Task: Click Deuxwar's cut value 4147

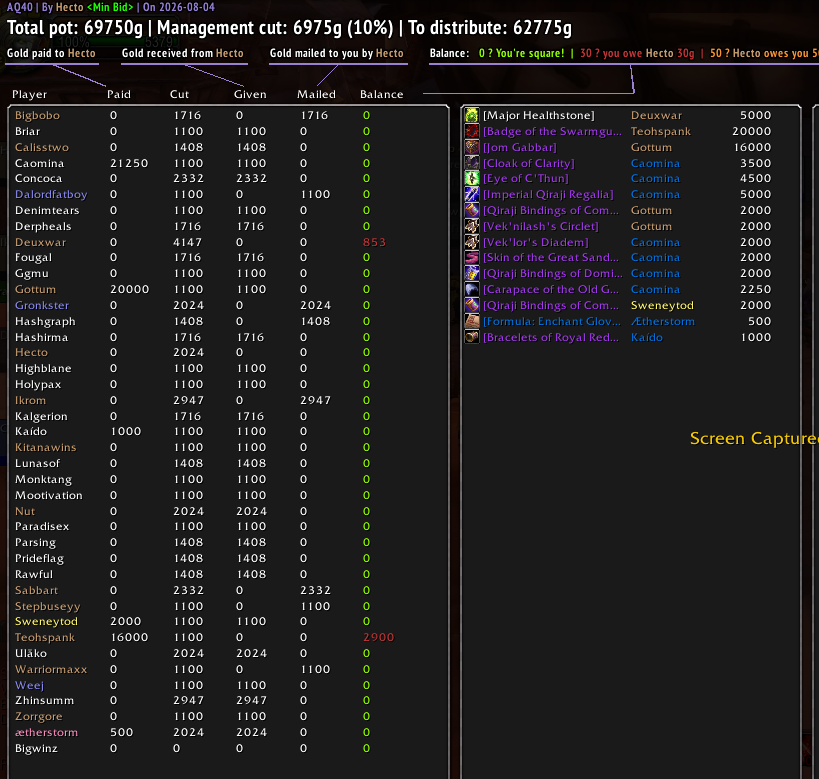Action: (188, 242)
